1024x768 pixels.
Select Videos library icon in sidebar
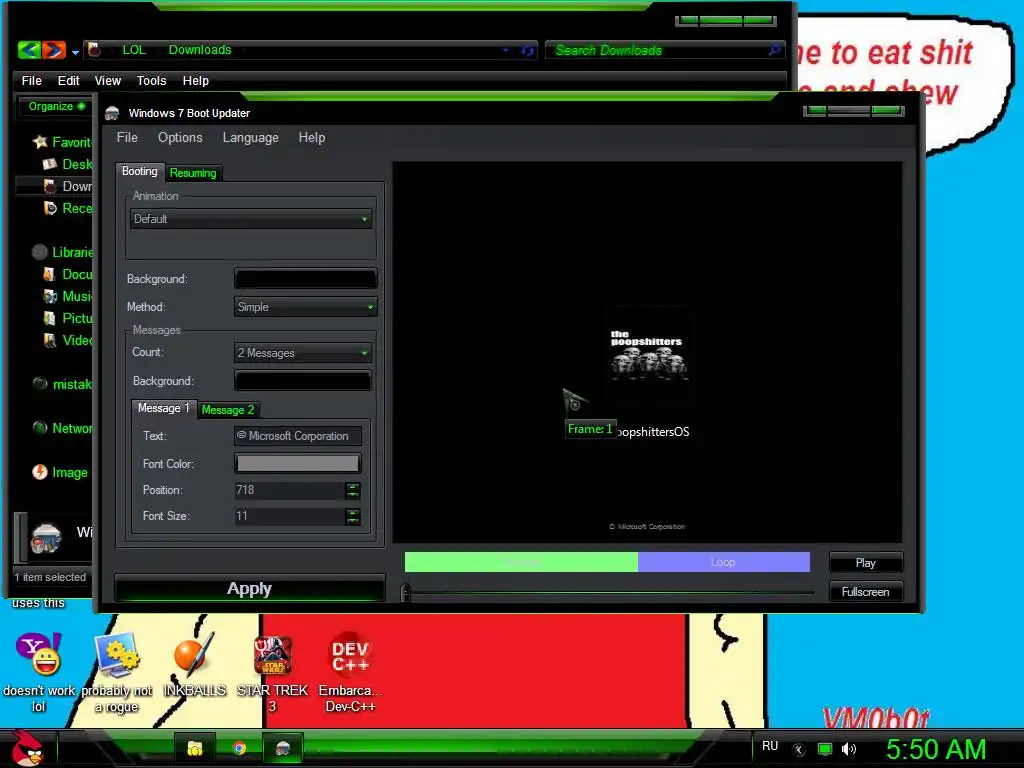[x=50, y=340]
